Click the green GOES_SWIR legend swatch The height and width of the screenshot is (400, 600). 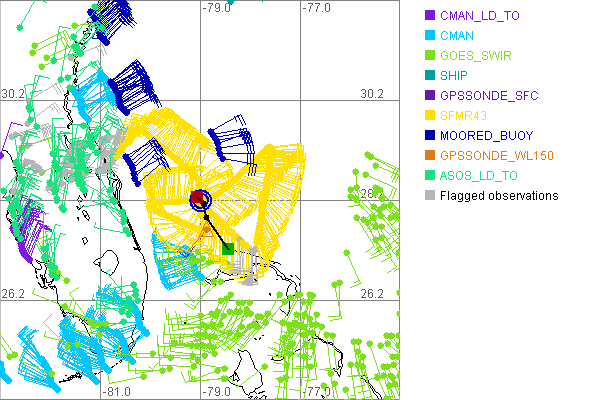coord(430,55)
